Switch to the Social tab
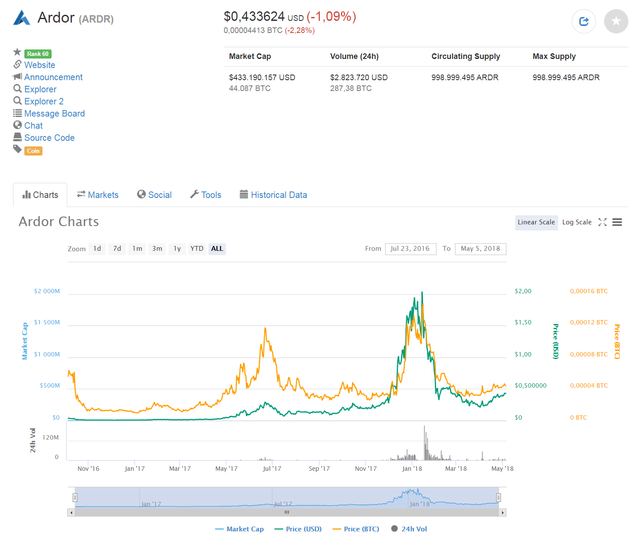 (x=154, y=195)
